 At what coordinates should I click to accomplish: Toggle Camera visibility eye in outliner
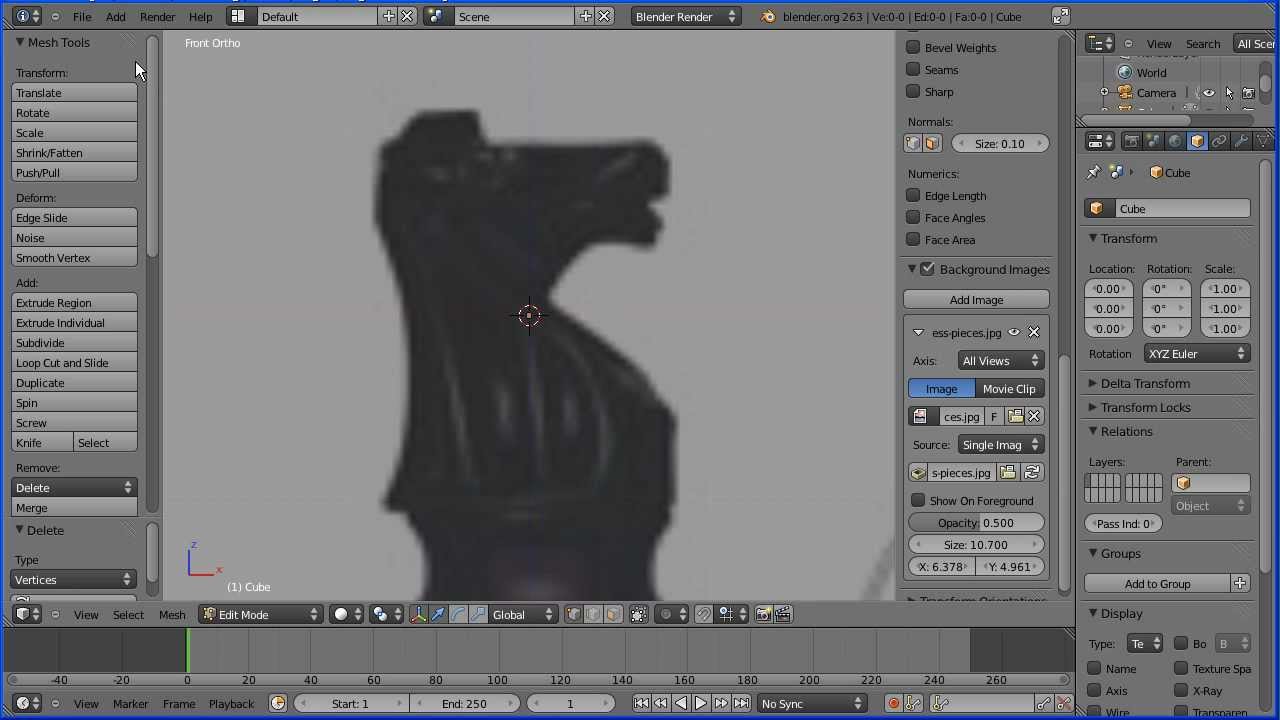[1209, 92]
